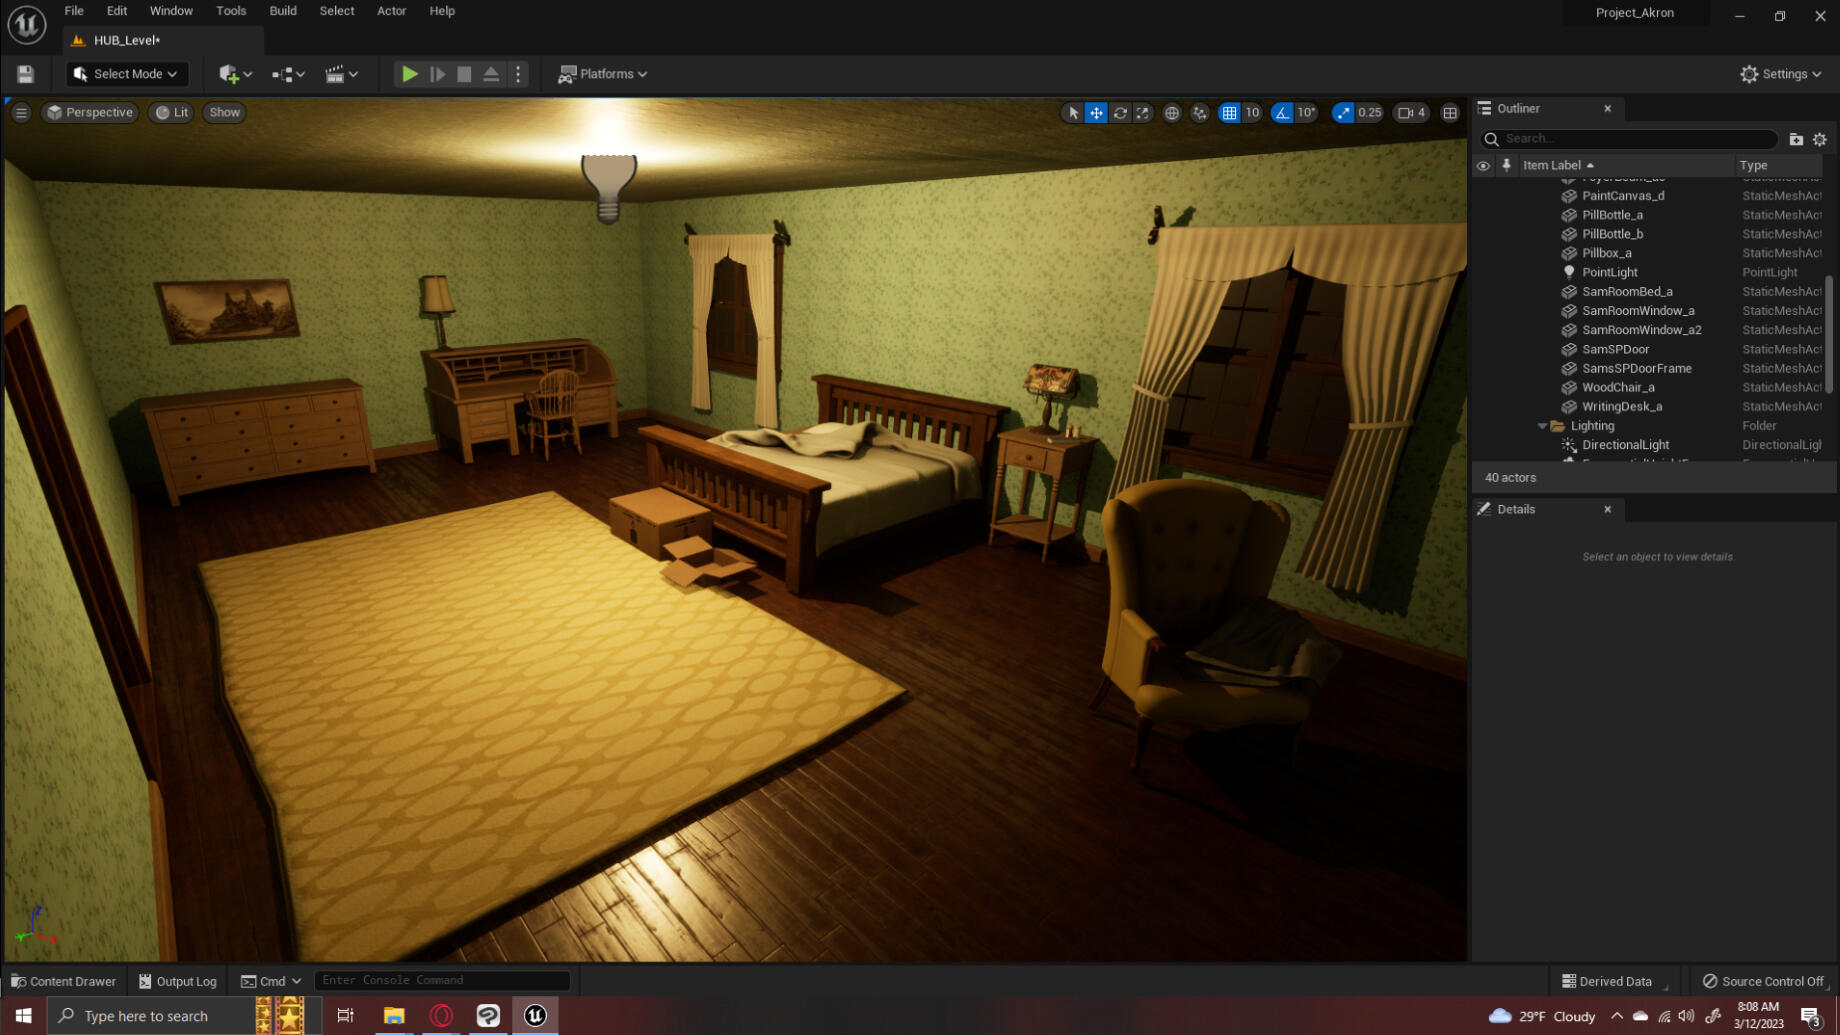
Task: Toggle scale snapping
Action: point(1343,113)
